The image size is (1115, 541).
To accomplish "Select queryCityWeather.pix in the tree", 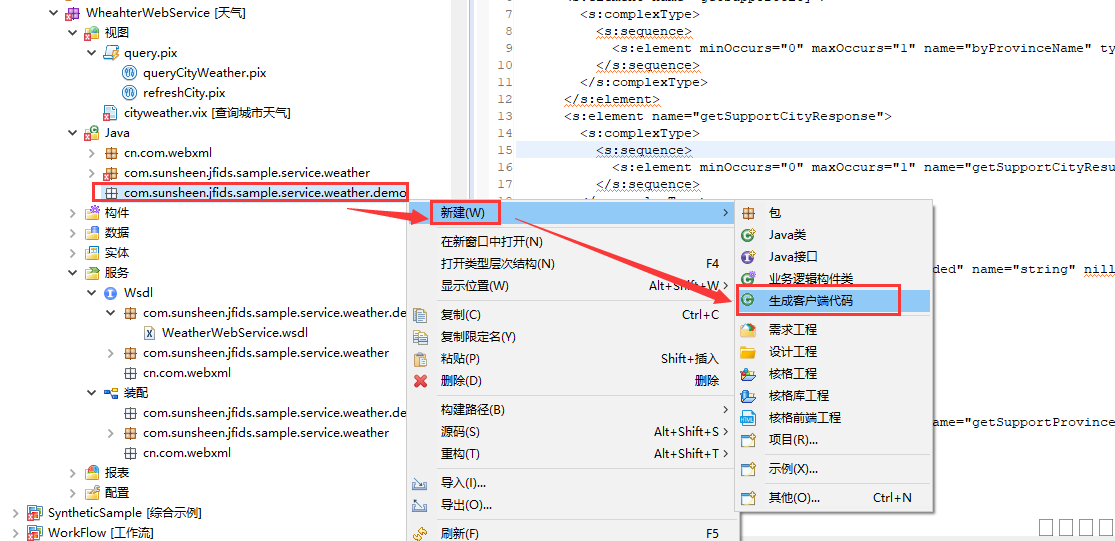I will pyautogui.click(x=204, y=73).
